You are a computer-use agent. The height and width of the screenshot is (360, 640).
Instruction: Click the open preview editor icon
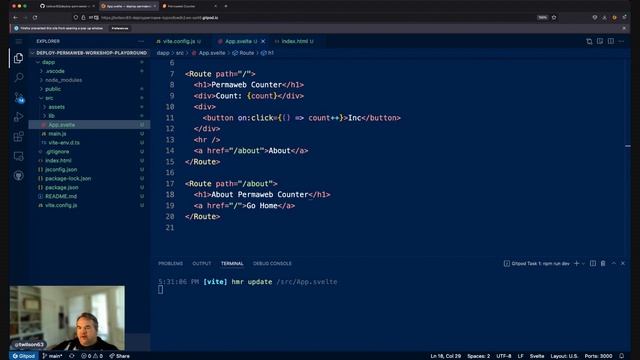[600, 41]
